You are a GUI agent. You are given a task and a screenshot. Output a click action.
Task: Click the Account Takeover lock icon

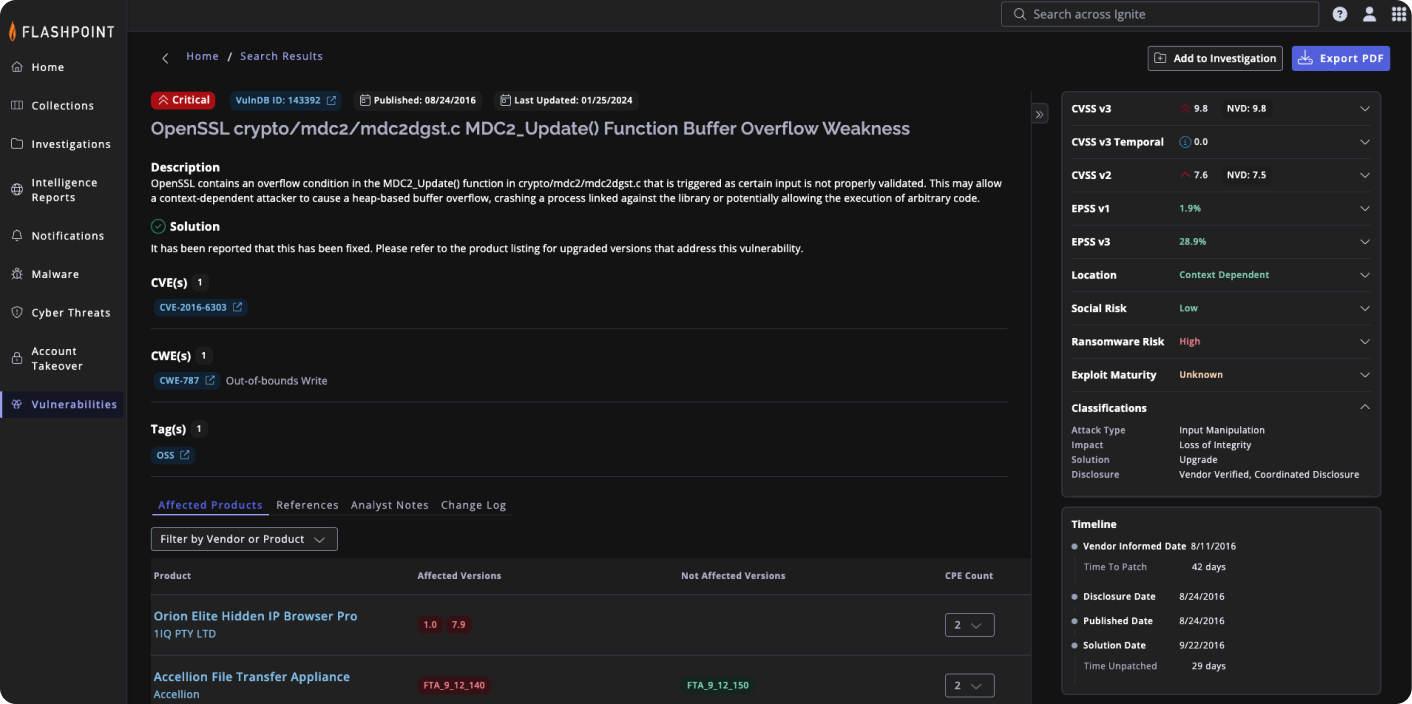[x=17, y=358]
